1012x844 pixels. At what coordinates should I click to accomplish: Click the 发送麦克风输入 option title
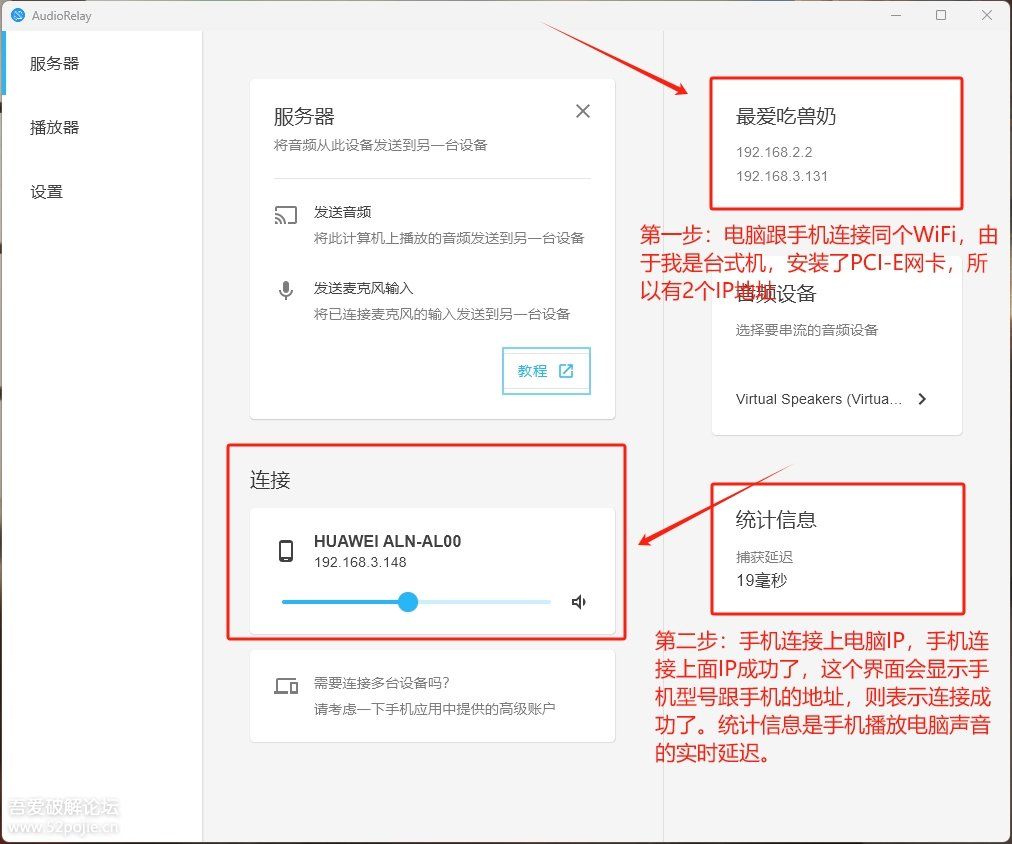(x=363, y=288)
